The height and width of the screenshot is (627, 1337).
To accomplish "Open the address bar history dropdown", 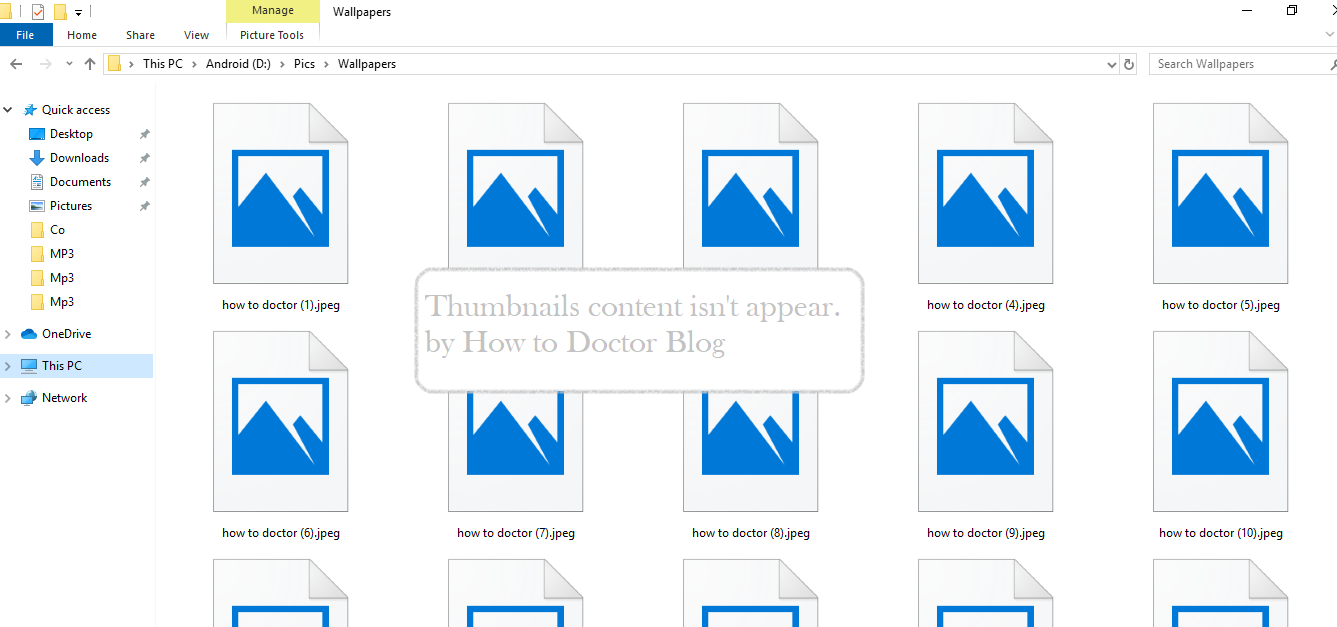I will tap(1110, 63).
